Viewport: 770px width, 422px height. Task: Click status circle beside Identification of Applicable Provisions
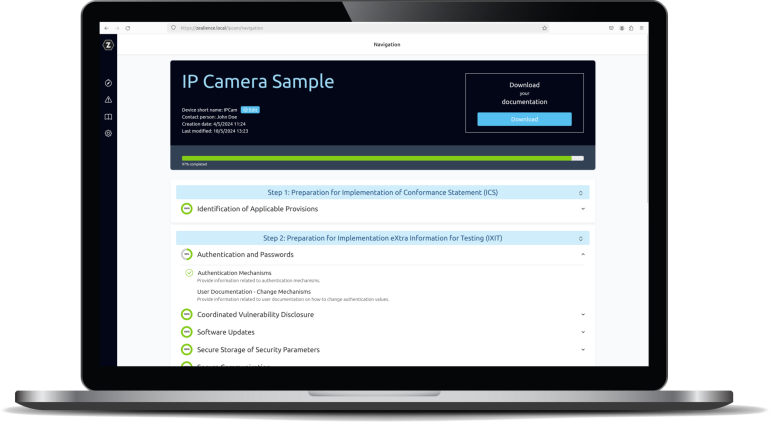186,209
